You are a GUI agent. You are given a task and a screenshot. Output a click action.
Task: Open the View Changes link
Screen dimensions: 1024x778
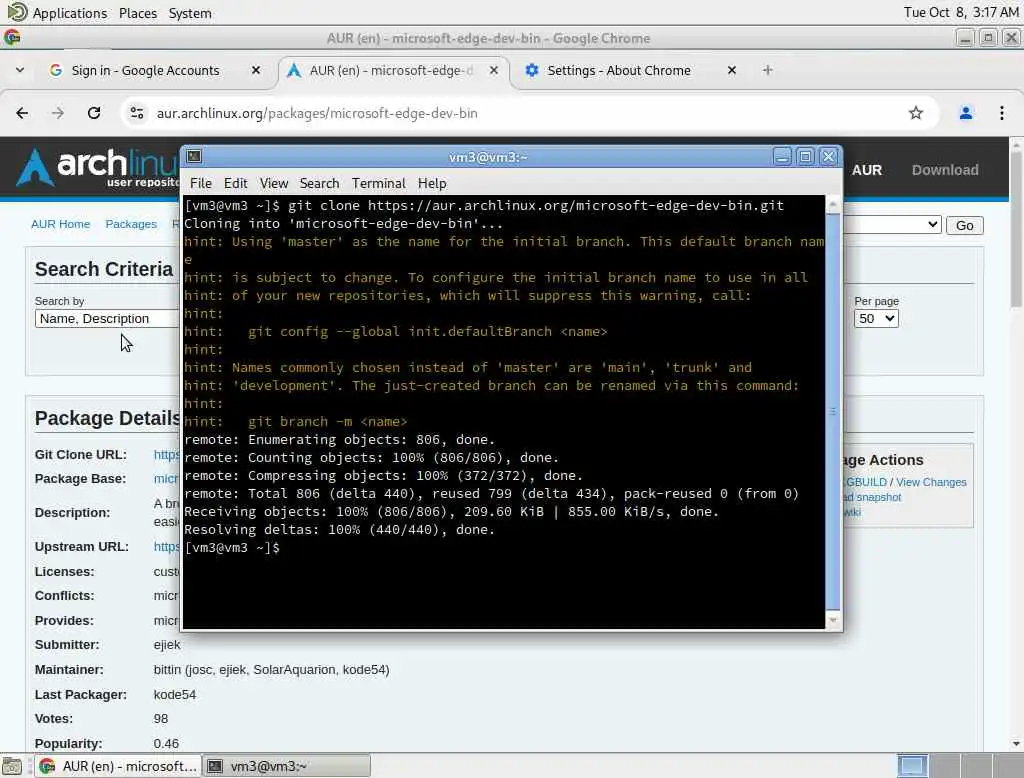coord(931,482)
